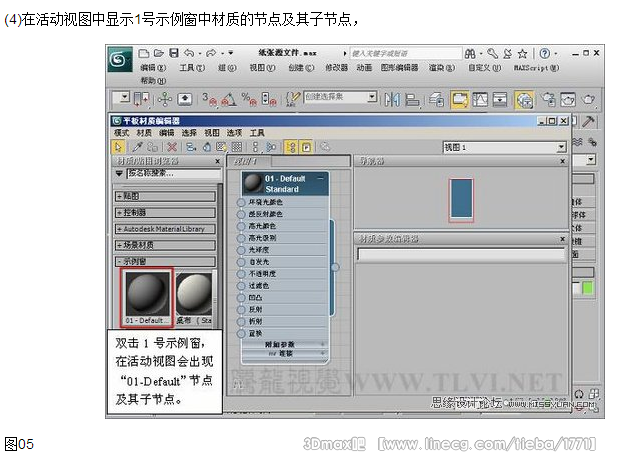The width and height of the screenshot is (625, 461).
Task: Open the highlighted material editor icon in main toolbar
Action: [524, 98]
